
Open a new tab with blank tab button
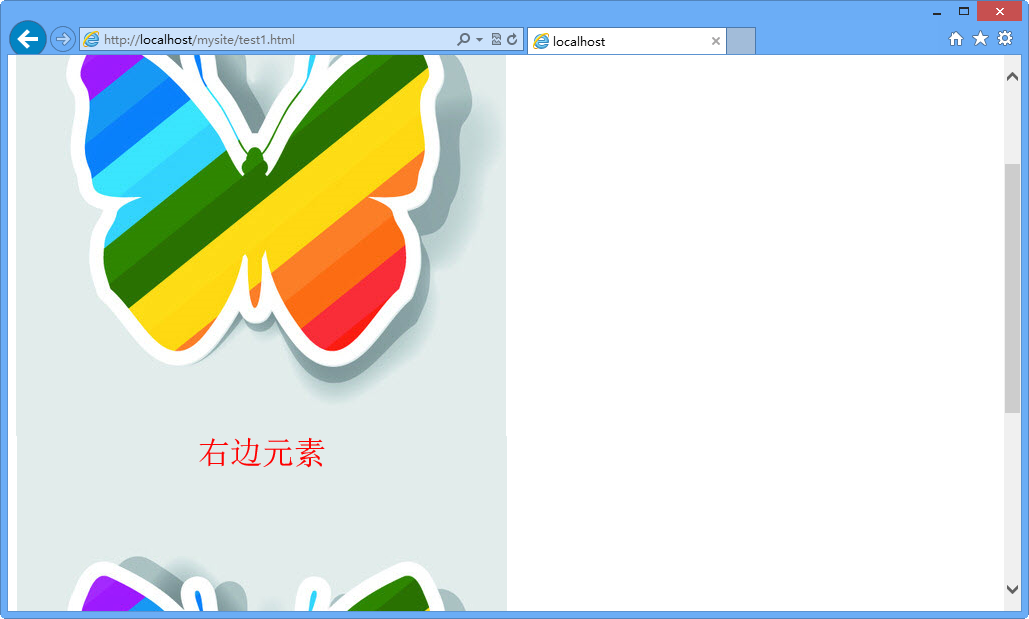click(740, 41)
